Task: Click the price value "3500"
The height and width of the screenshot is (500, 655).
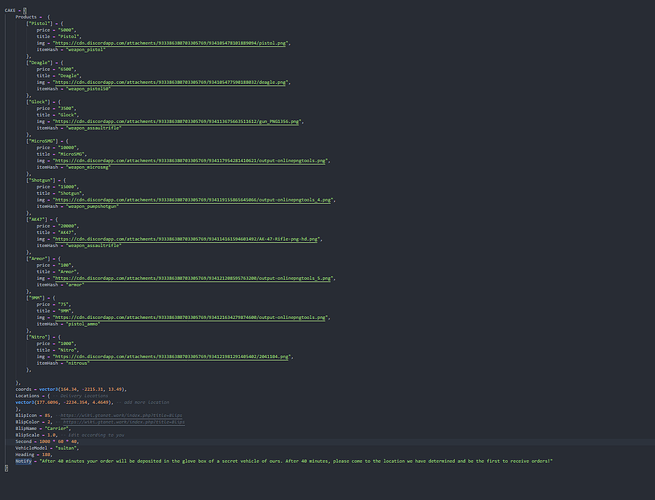Action: (x=66, y=109)
